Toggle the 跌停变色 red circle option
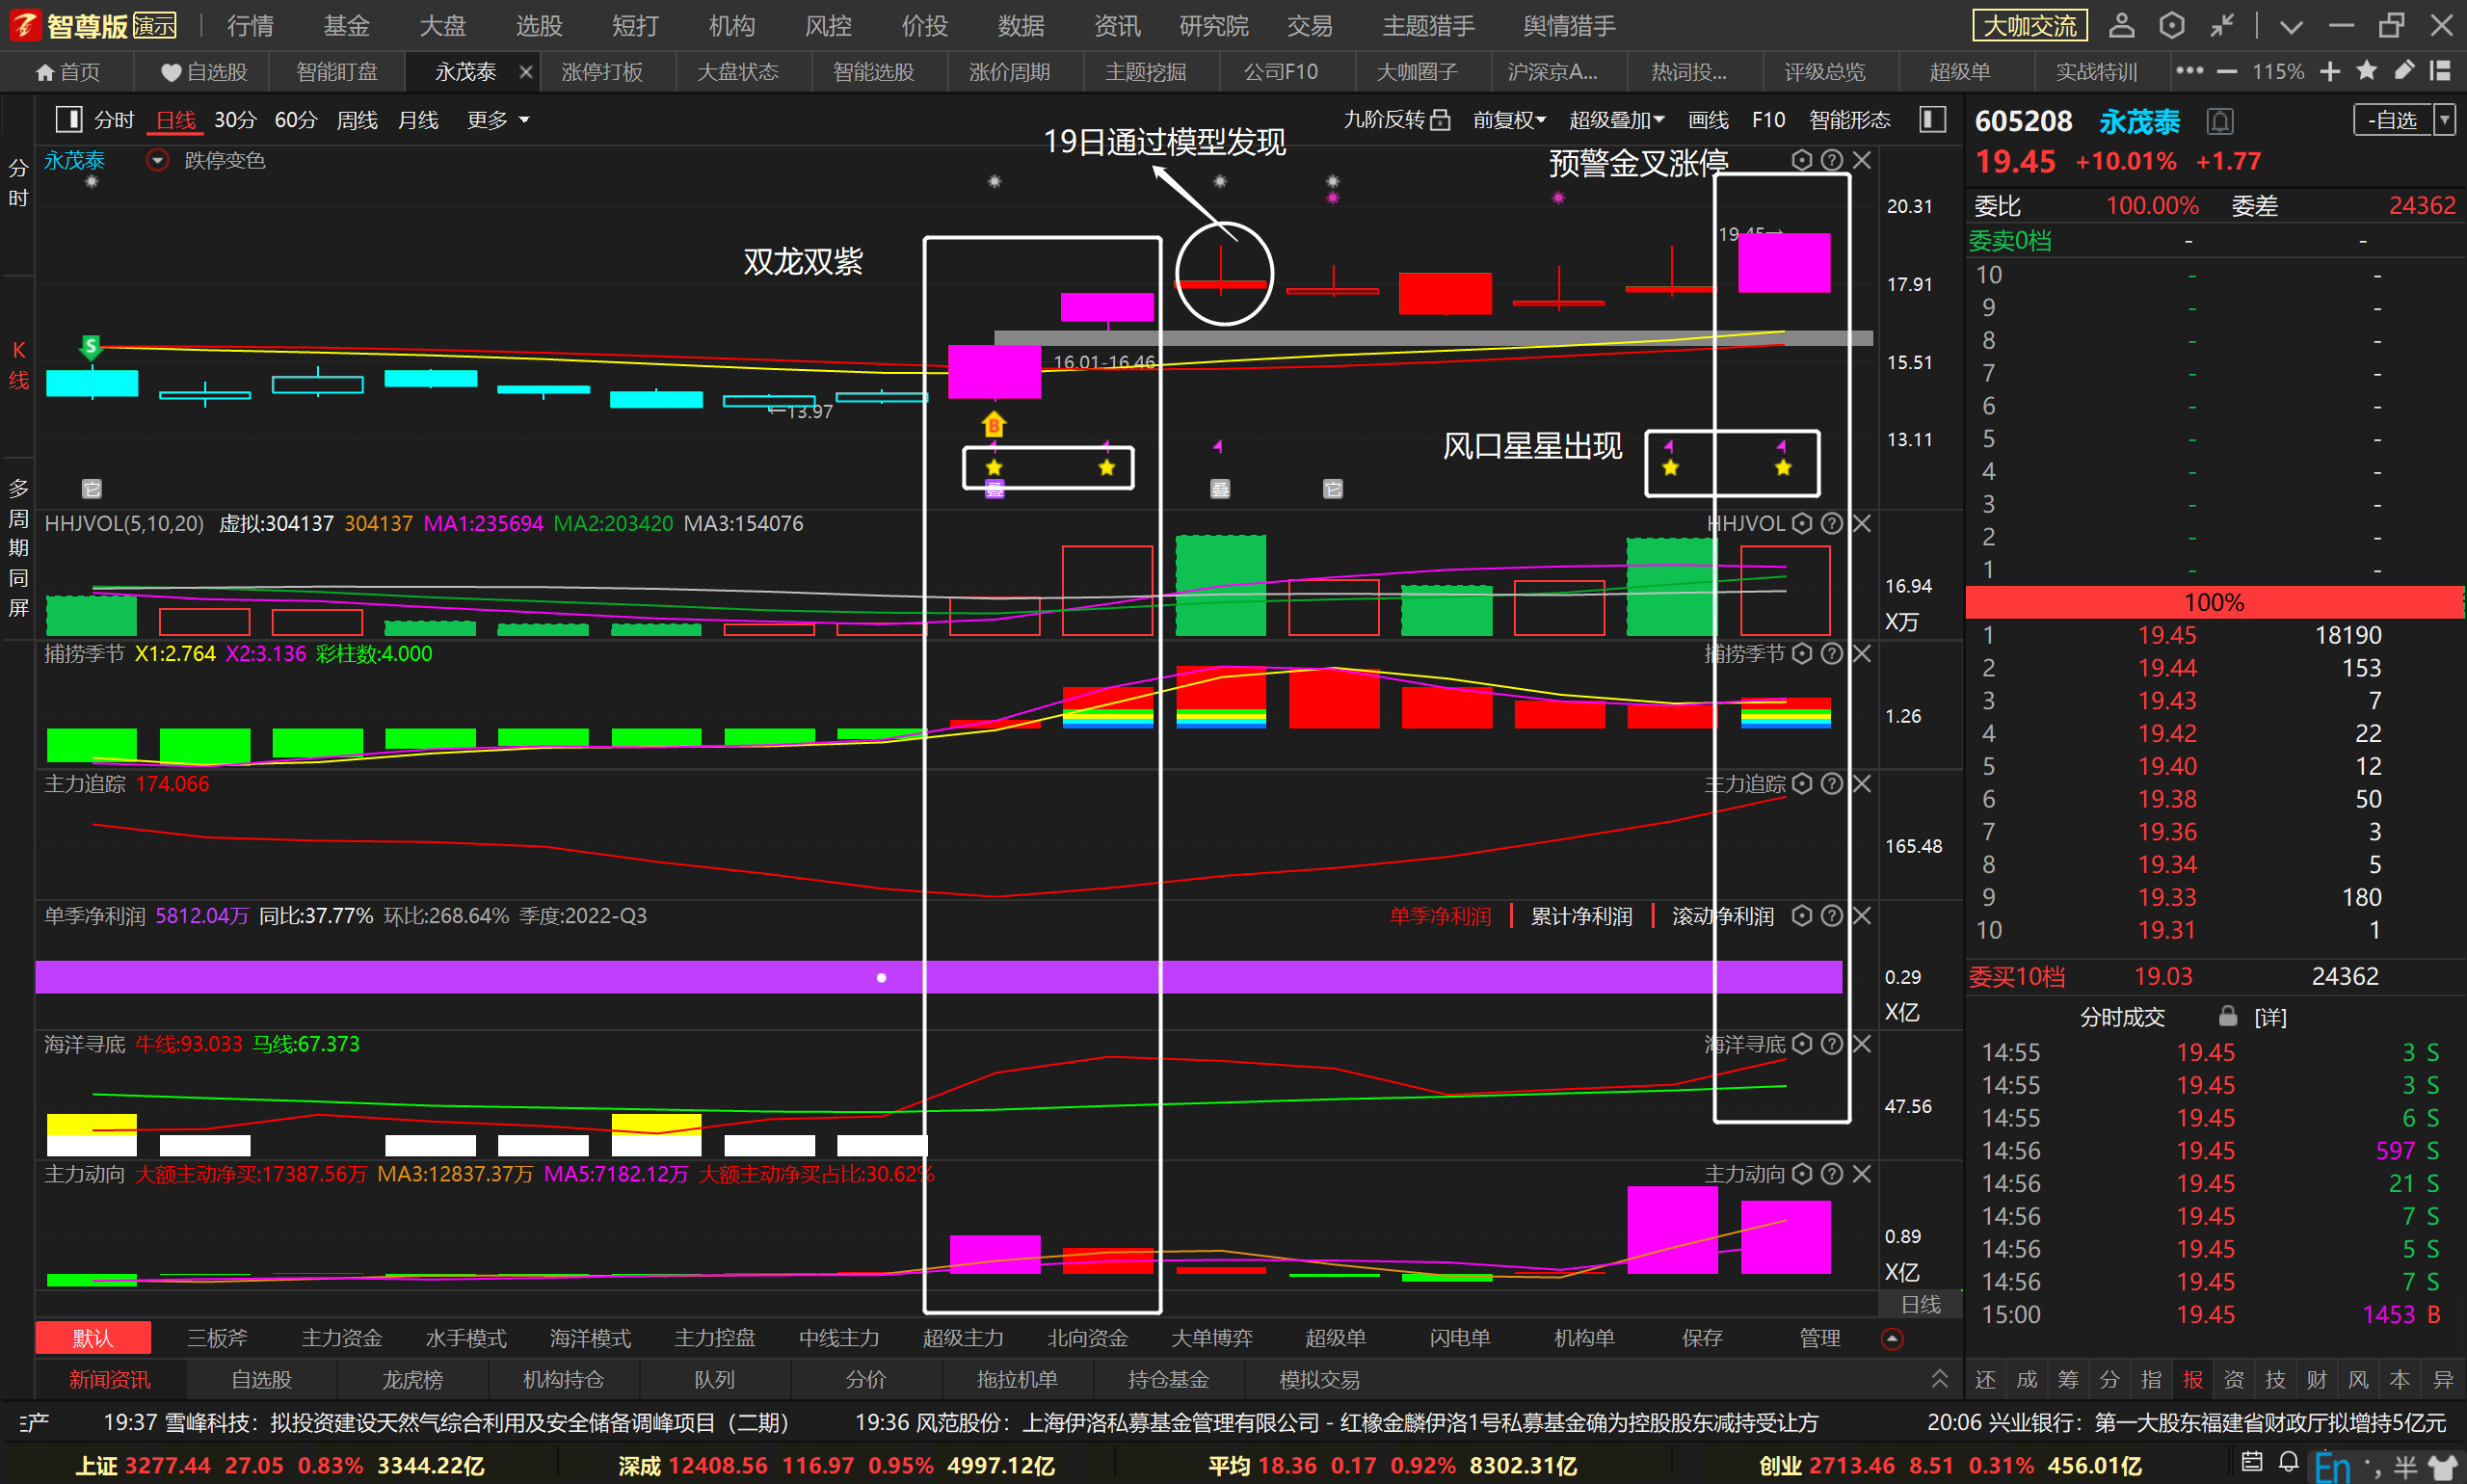 158,160
